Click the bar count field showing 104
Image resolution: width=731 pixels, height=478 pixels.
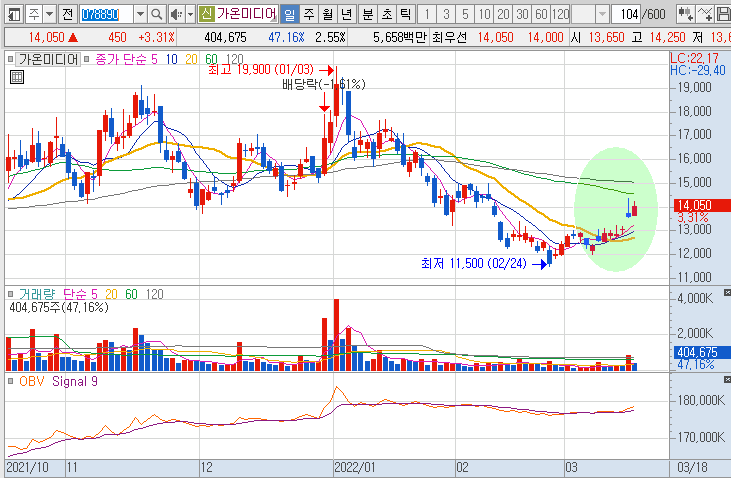tap(626, 14)
